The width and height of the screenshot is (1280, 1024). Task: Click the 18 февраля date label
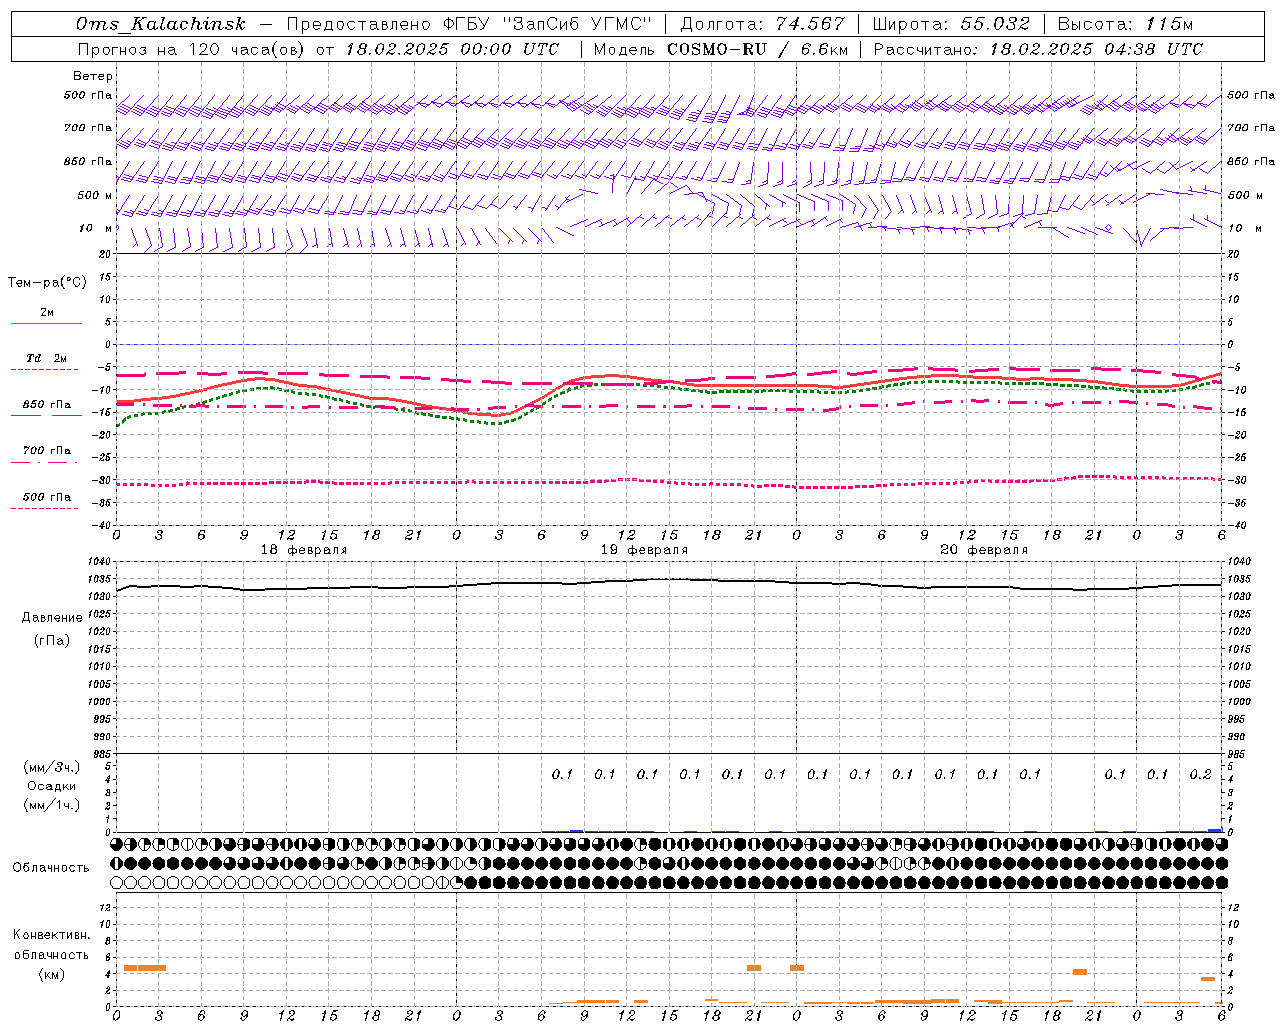click(304, 550)
